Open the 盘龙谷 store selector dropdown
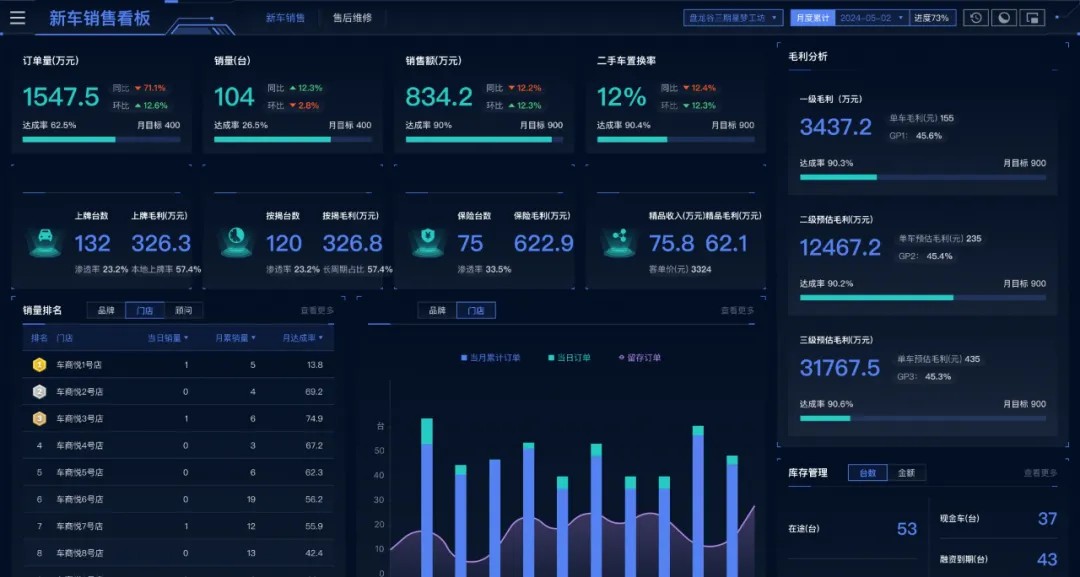1080x577 pixels. (x=733, y=18)
